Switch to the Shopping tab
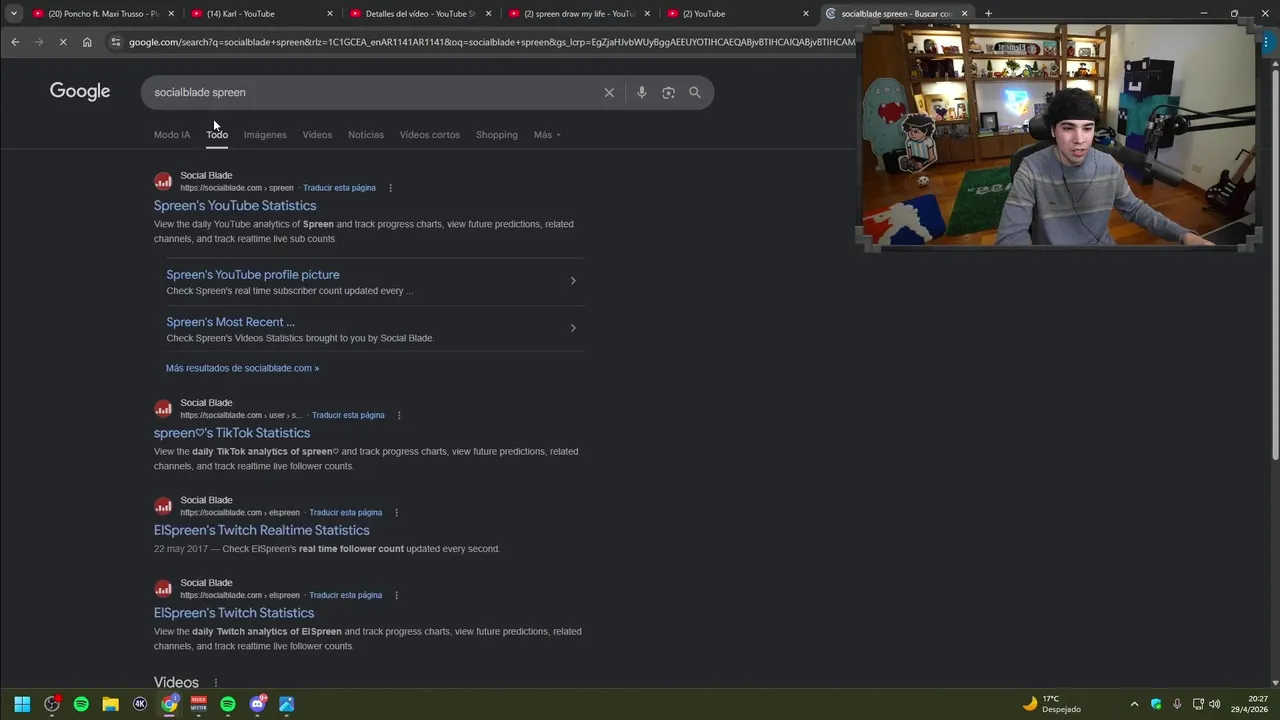The height and width of the screenshot is (720, 1280). pyautogui.click(x=497, y=135)
